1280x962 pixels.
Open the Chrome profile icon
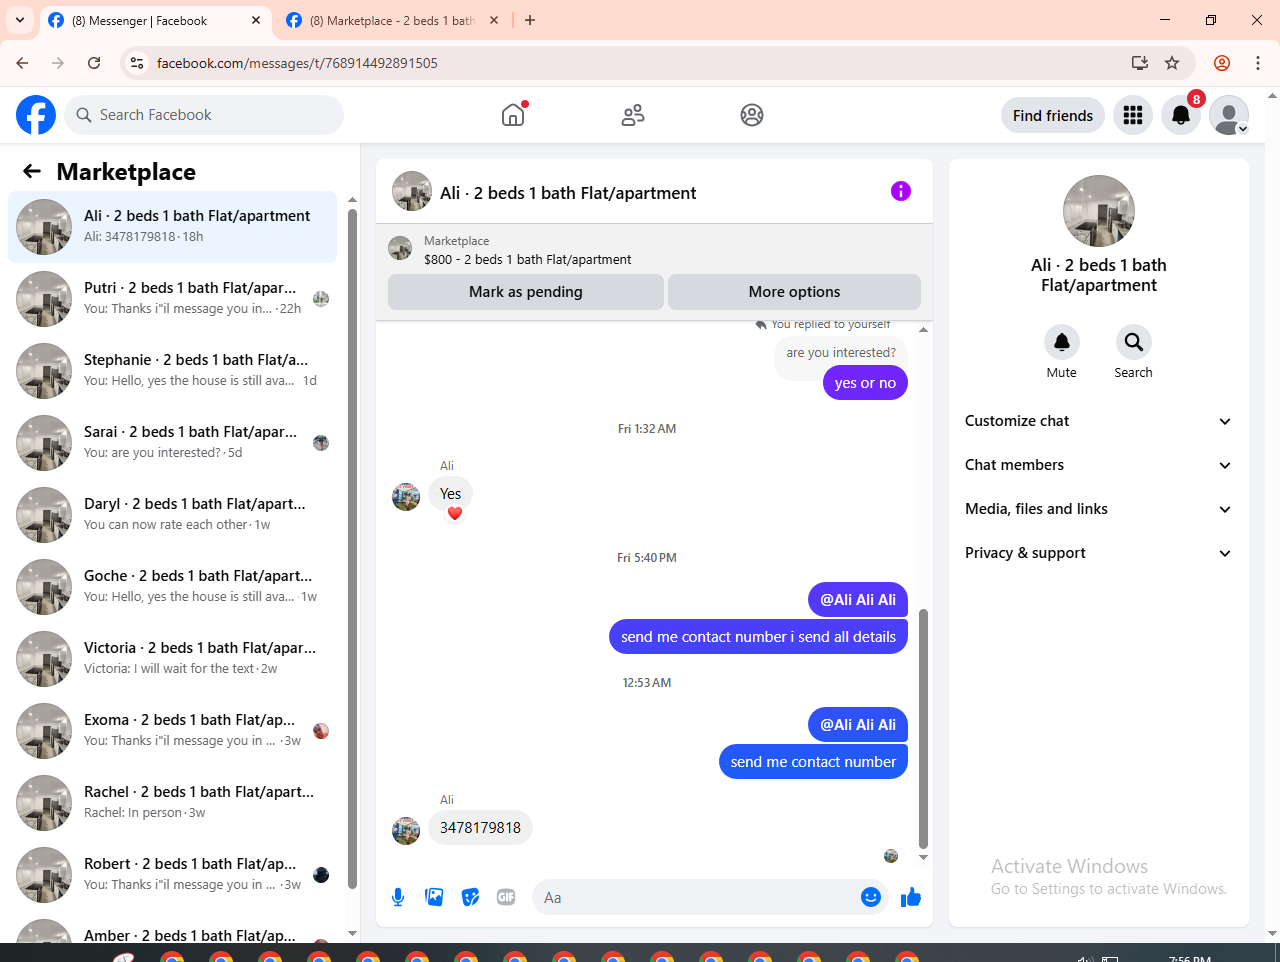point(1222,63)
